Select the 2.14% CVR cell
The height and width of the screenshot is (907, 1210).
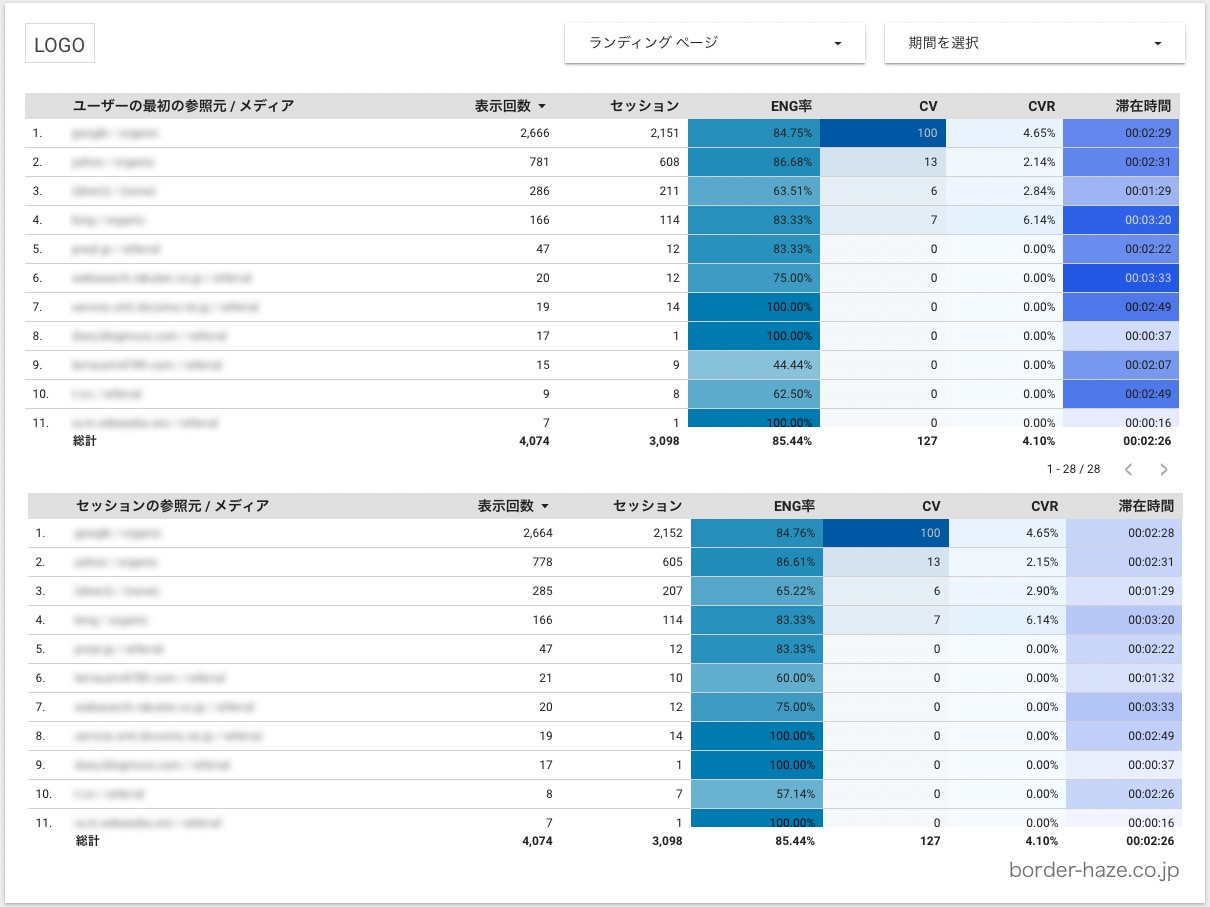pyautogui.click(x=1004, y=162)
